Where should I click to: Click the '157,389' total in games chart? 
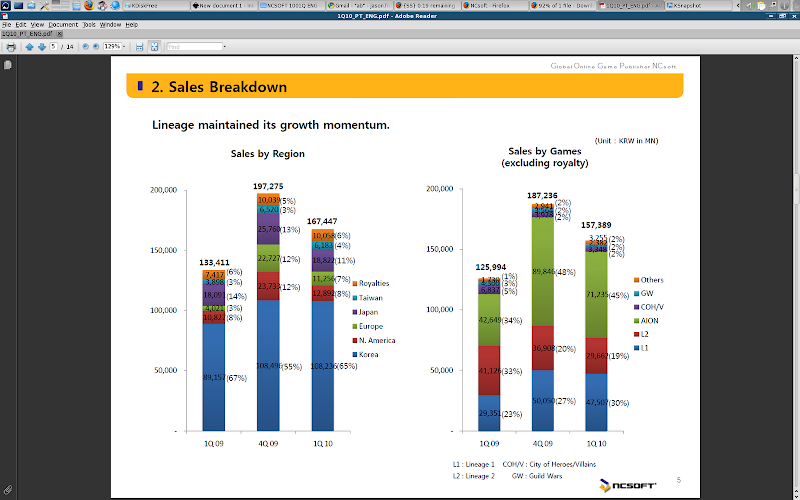[x=596, y=225]
